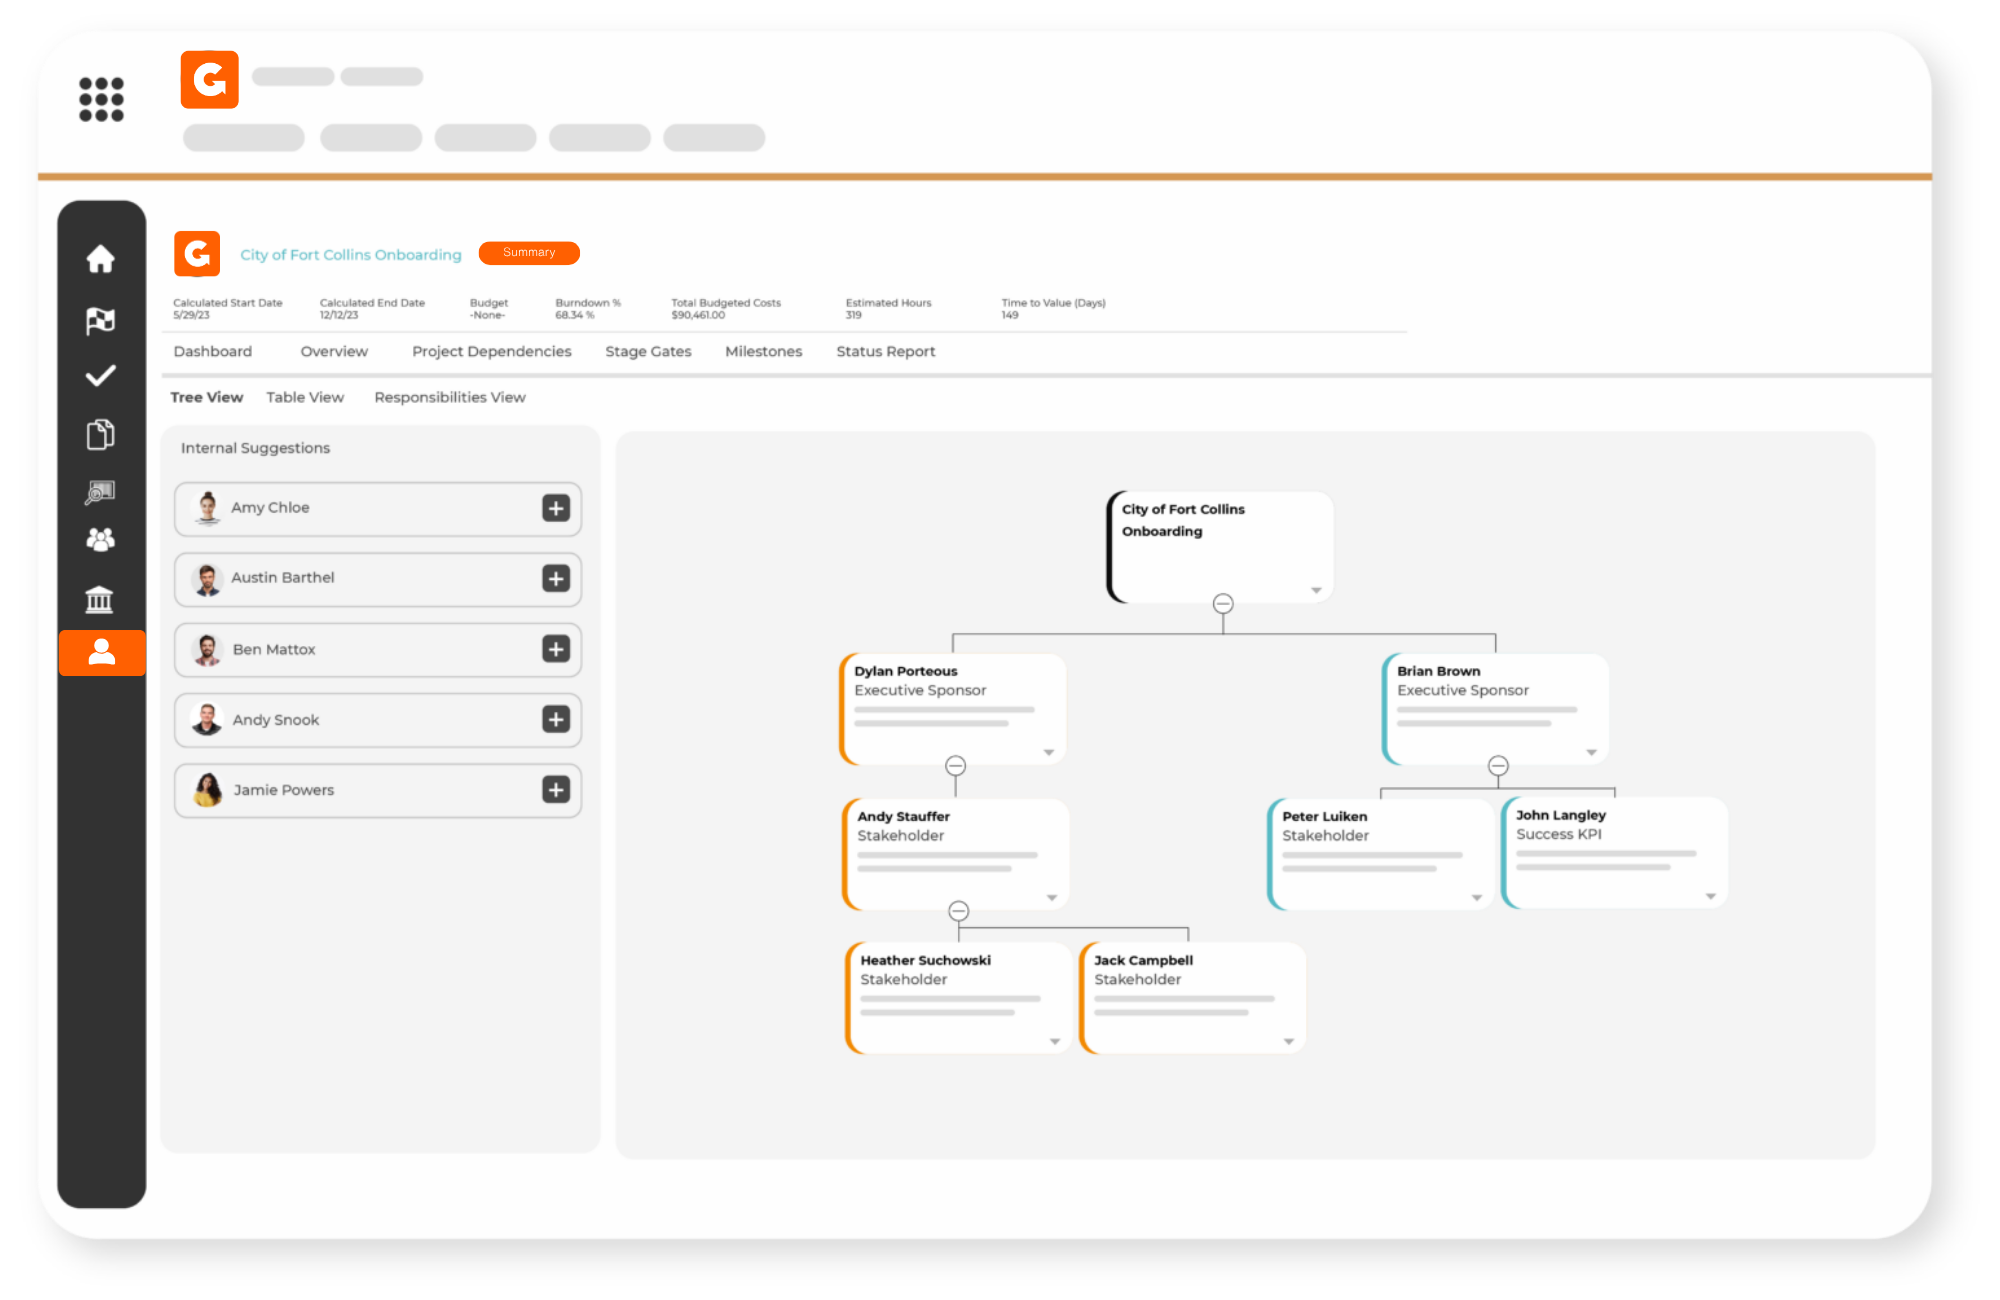Image resolution: width=2000 pixels, height=1300 pixels.
Task: Open the checkmark tasks sidebar icon
Action: [x=100, y=376]
